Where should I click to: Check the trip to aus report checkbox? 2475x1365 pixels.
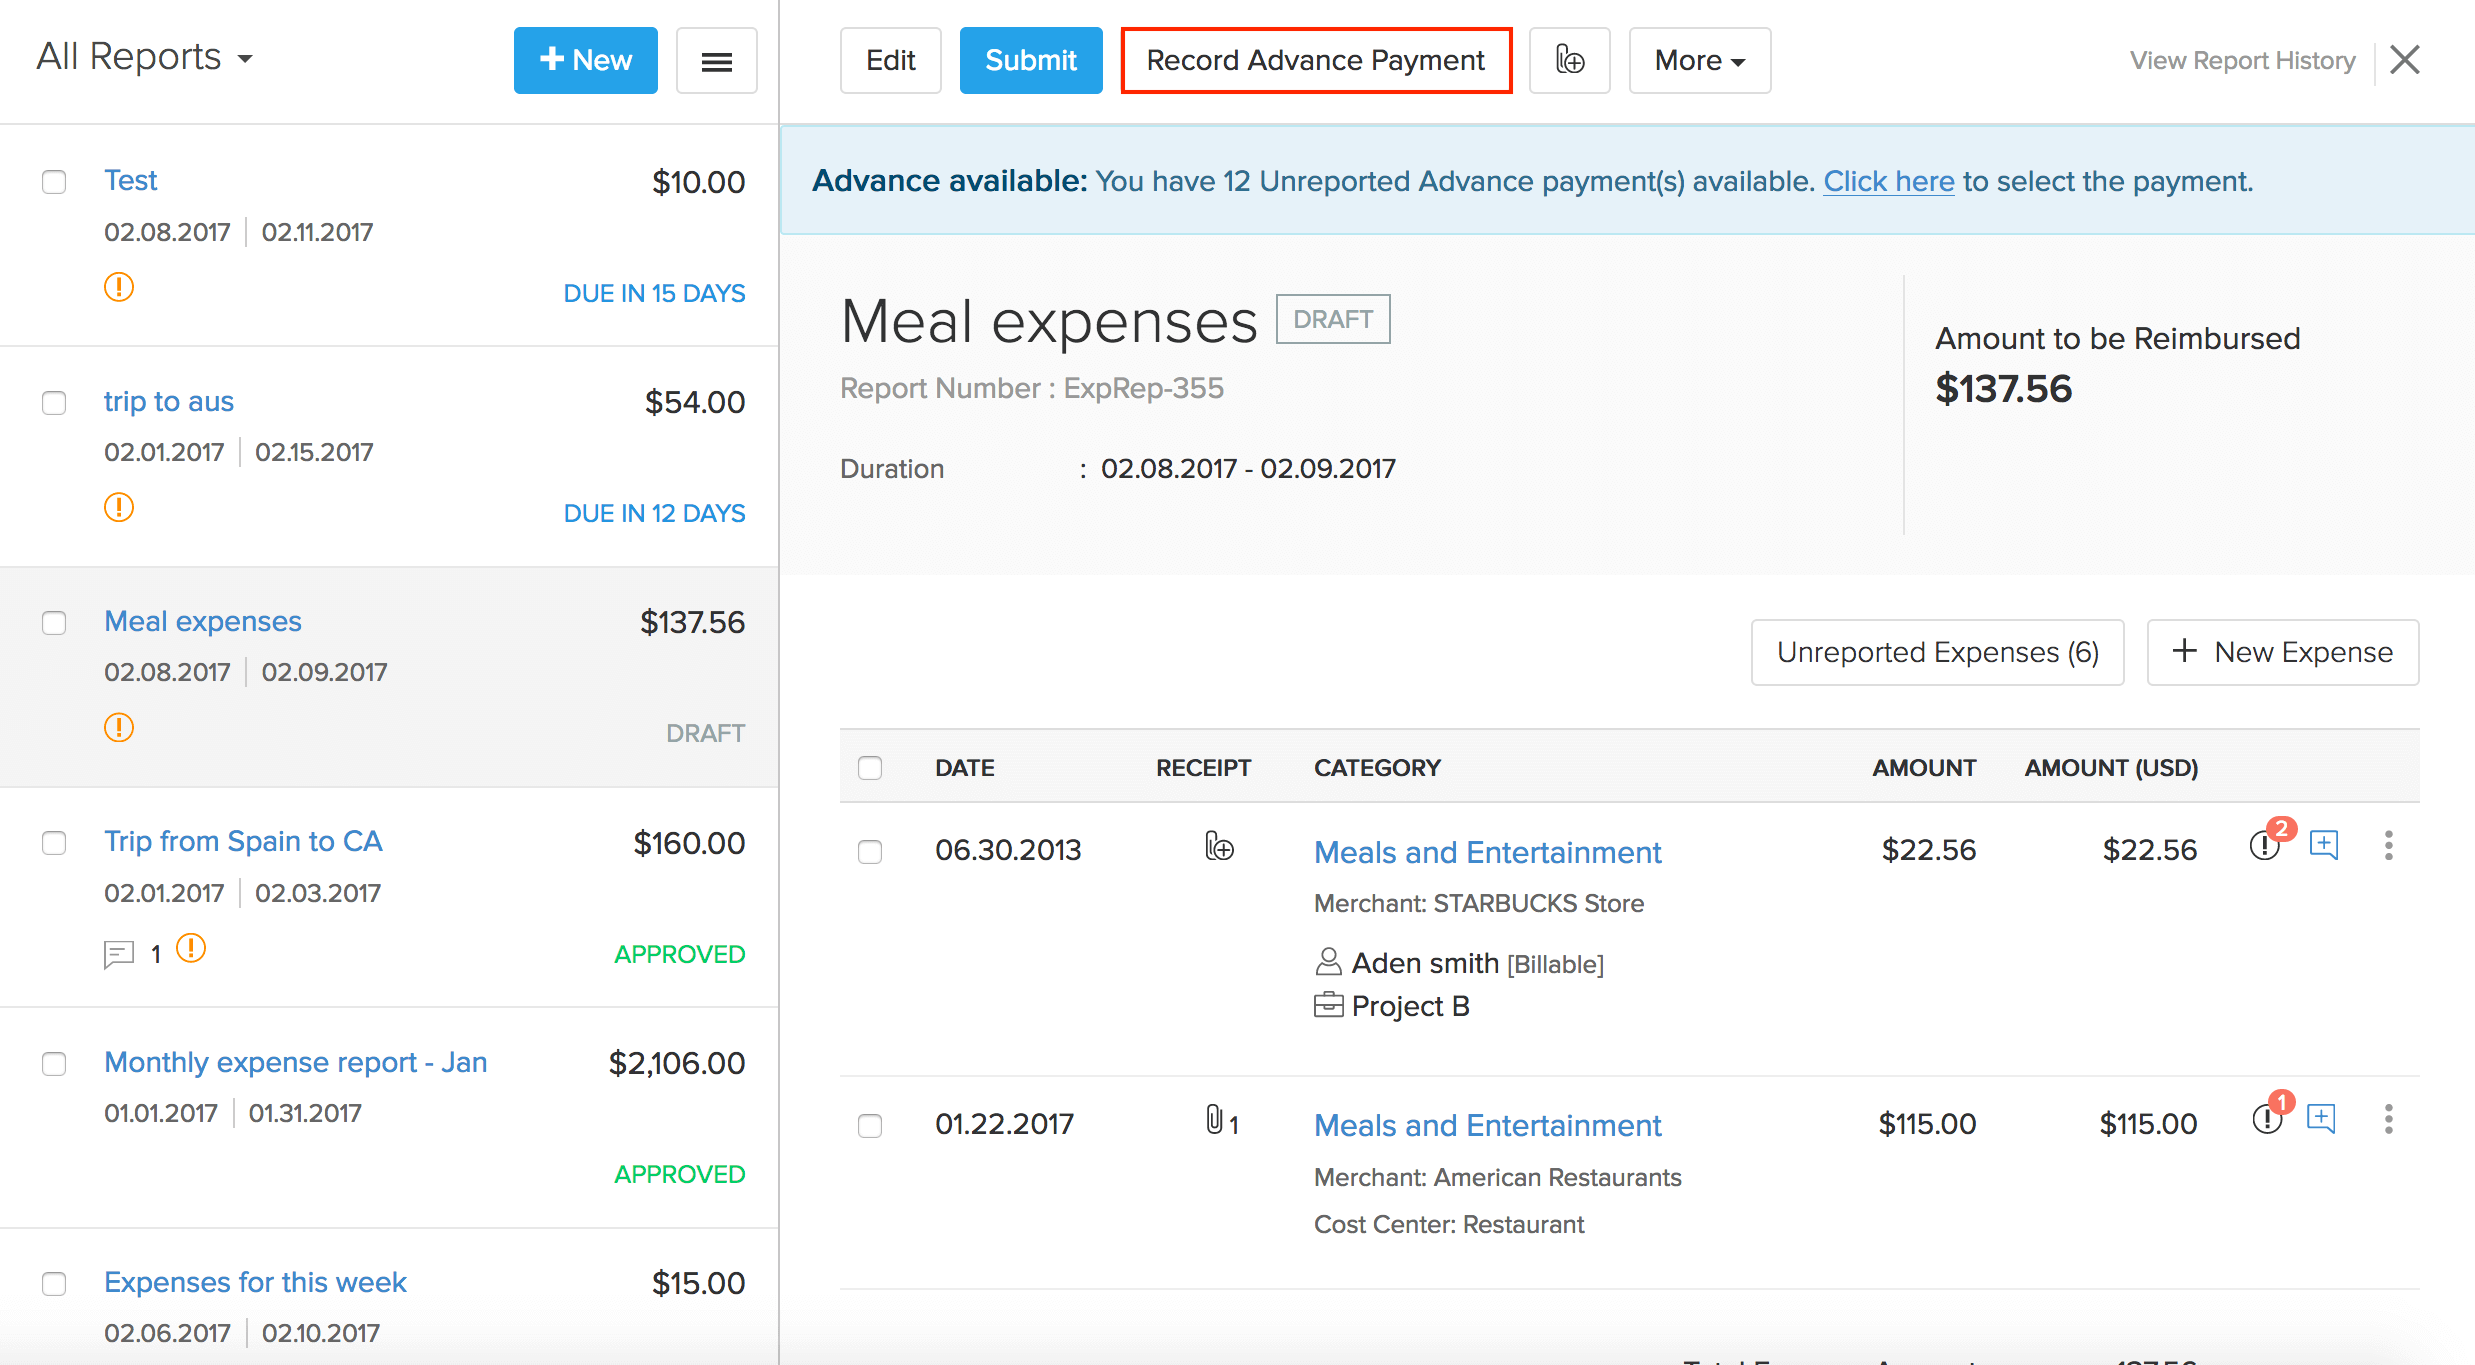(x=54, y=403)
